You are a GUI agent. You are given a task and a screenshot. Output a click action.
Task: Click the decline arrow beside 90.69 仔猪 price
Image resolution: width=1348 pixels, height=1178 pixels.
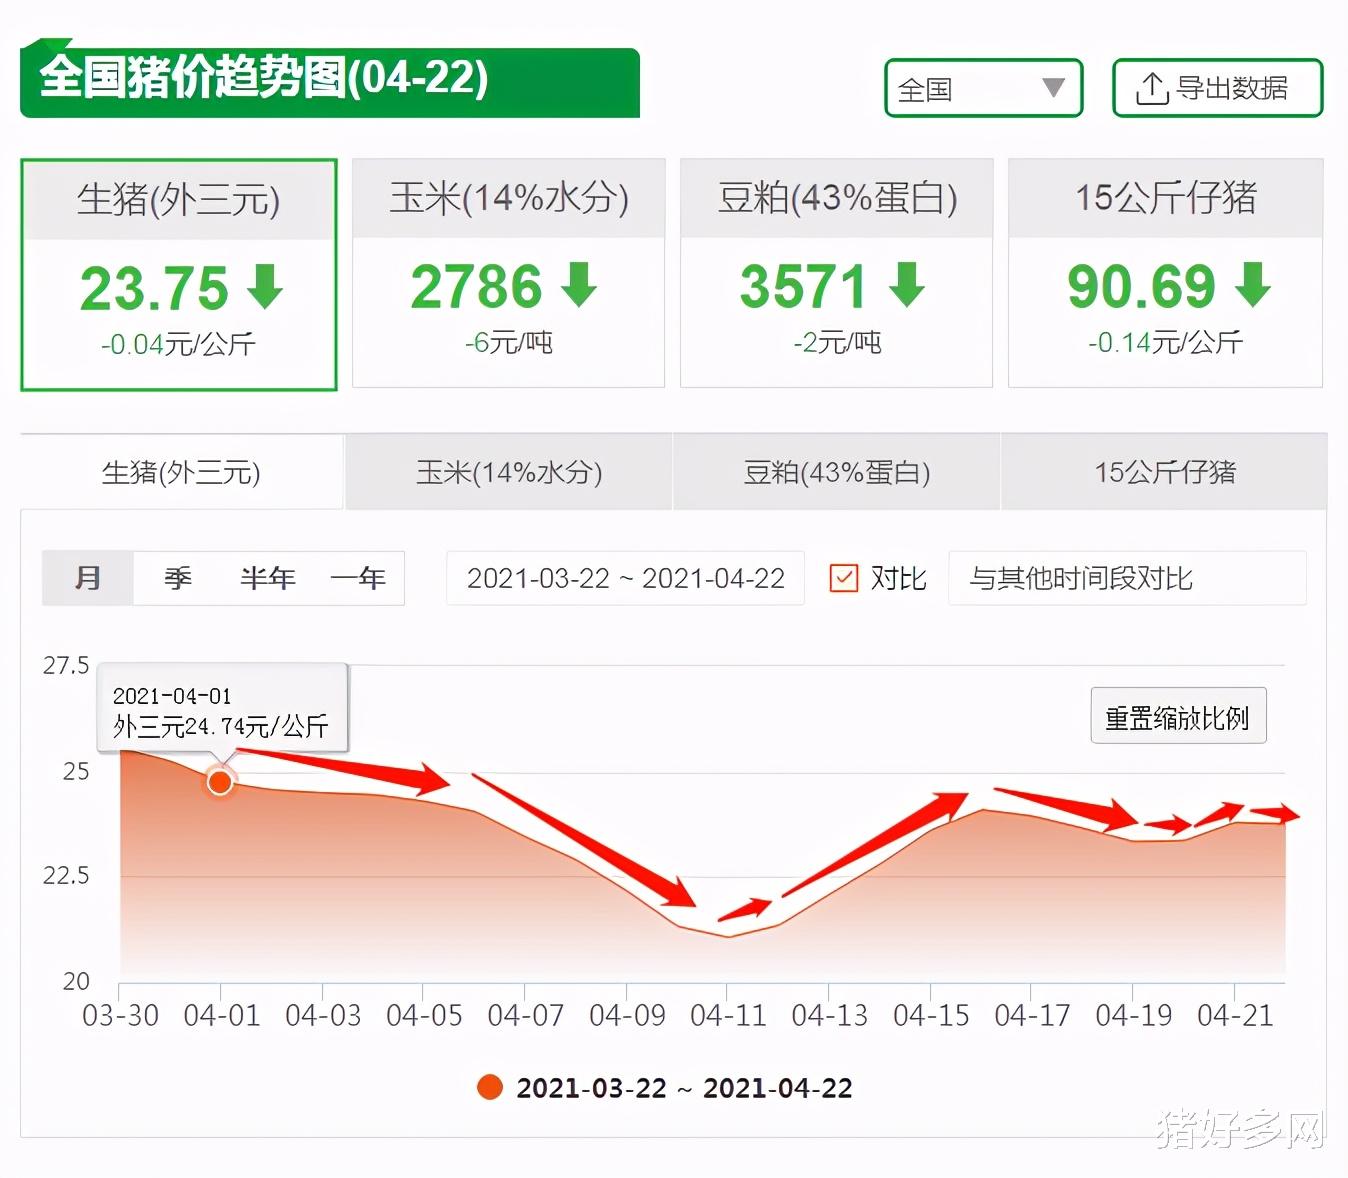[x=1251, y=288]
